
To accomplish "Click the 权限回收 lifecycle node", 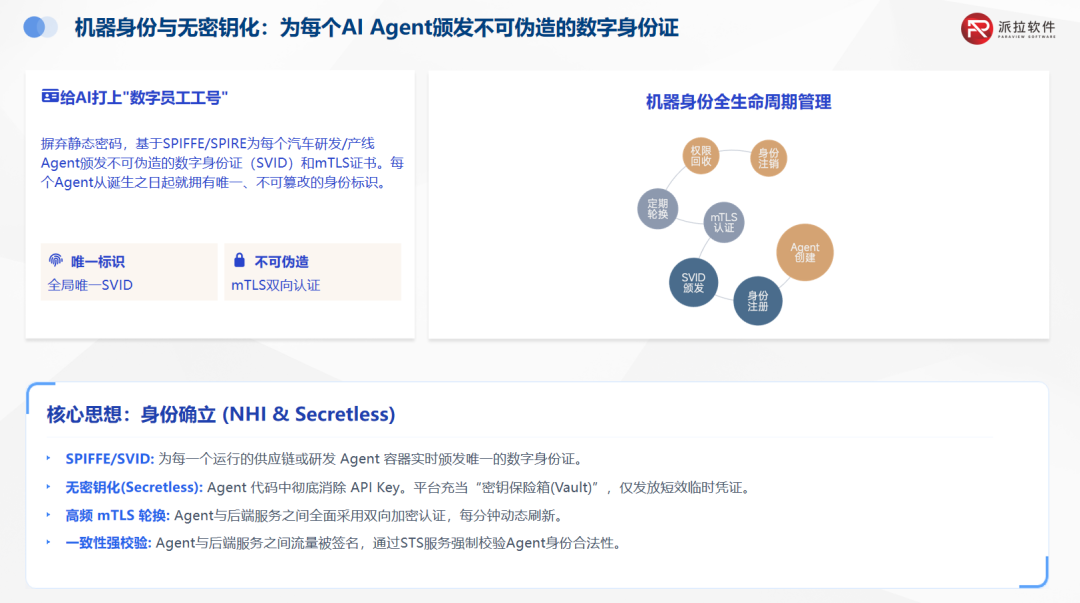I will pos(701,158).
